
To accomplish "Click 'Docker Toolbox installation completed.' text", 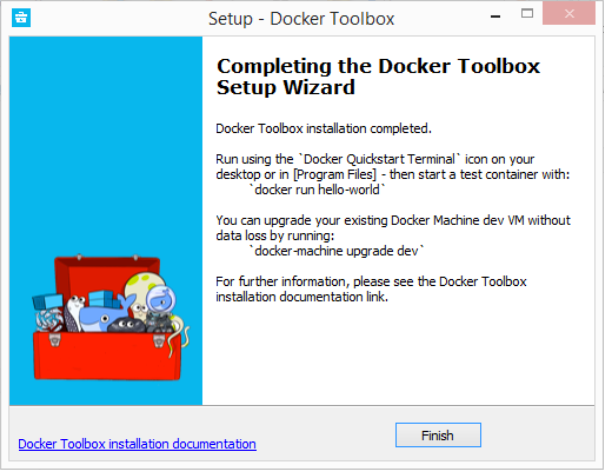I will coord(324,128).
